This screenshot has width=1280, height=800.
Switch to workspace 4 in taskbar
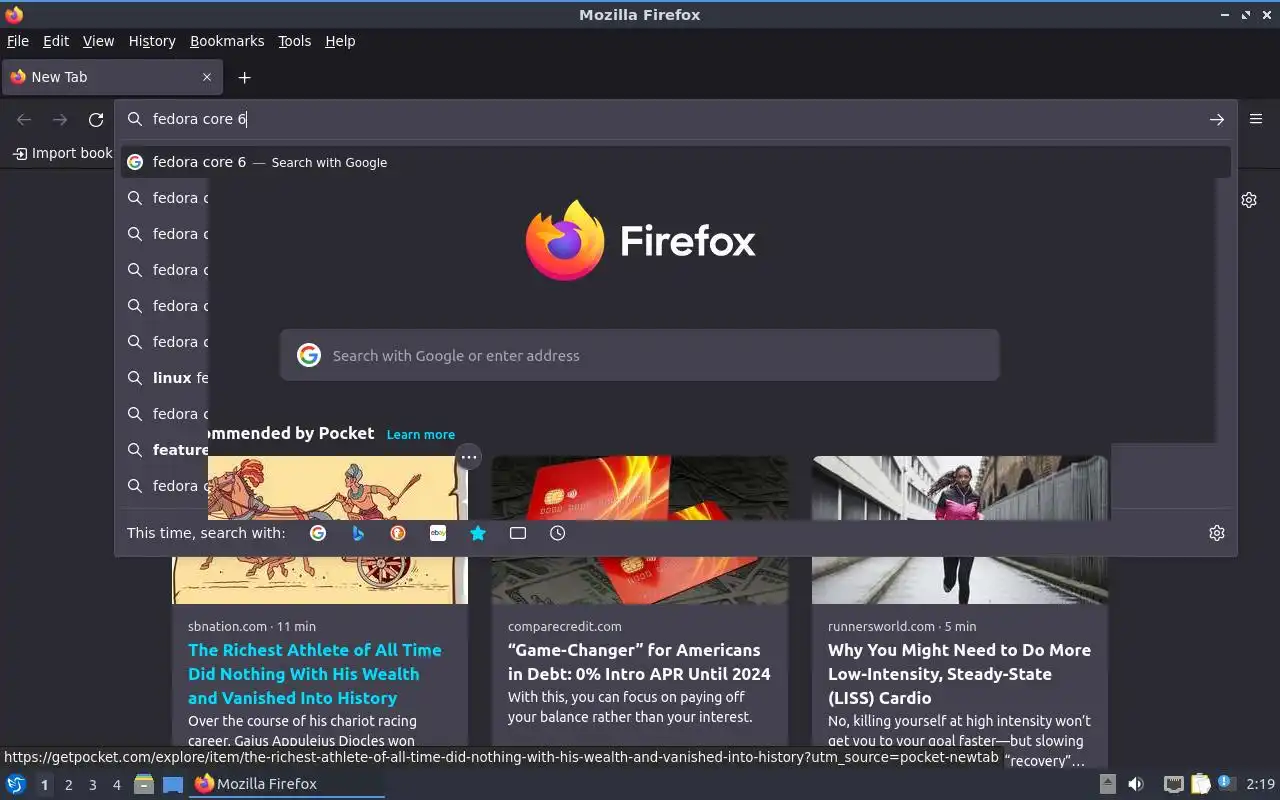(x=116, y=785)
